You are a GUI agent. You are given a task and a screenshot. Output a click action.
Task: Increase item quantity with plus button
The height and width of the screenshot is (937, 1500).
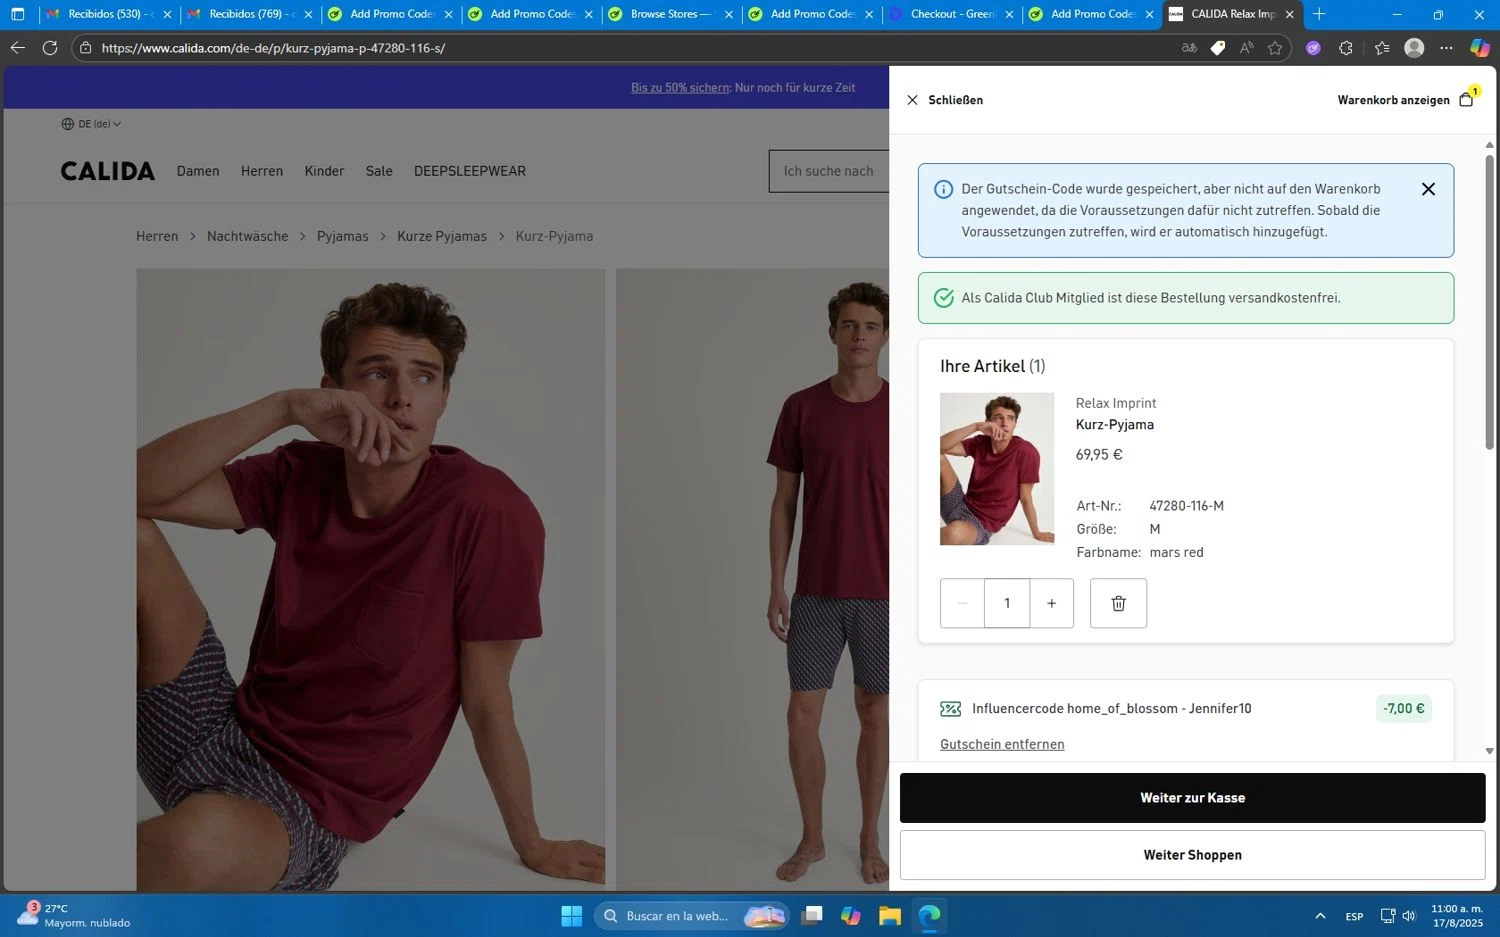coord(1051,603)
